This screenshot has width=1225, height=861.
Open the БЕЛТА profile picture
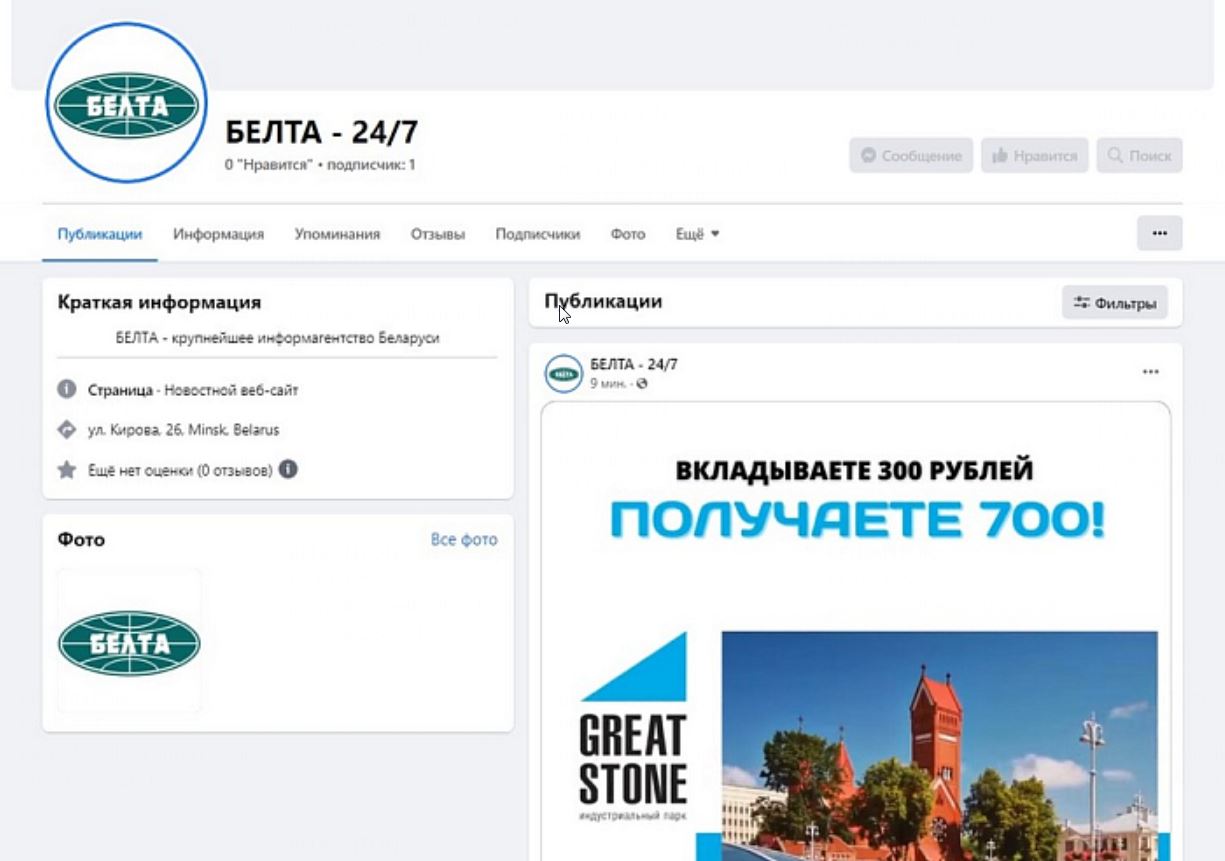pyautogui.click(x=127, y=104)
